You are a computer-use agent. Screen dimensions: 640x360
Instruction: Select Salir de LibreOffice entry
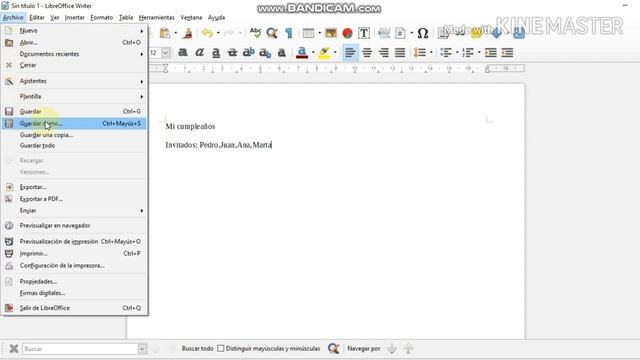pyautogui.click(x=74, y=308)
